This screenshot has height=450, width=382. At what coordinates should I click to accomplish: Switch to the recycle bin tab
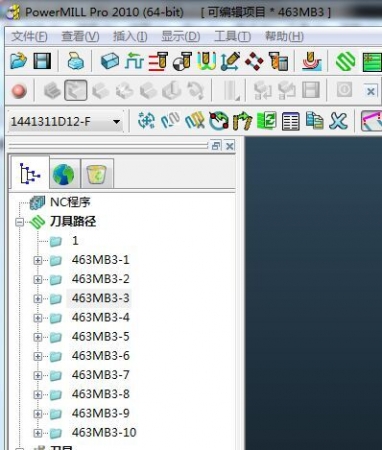(x=97, y=174)
